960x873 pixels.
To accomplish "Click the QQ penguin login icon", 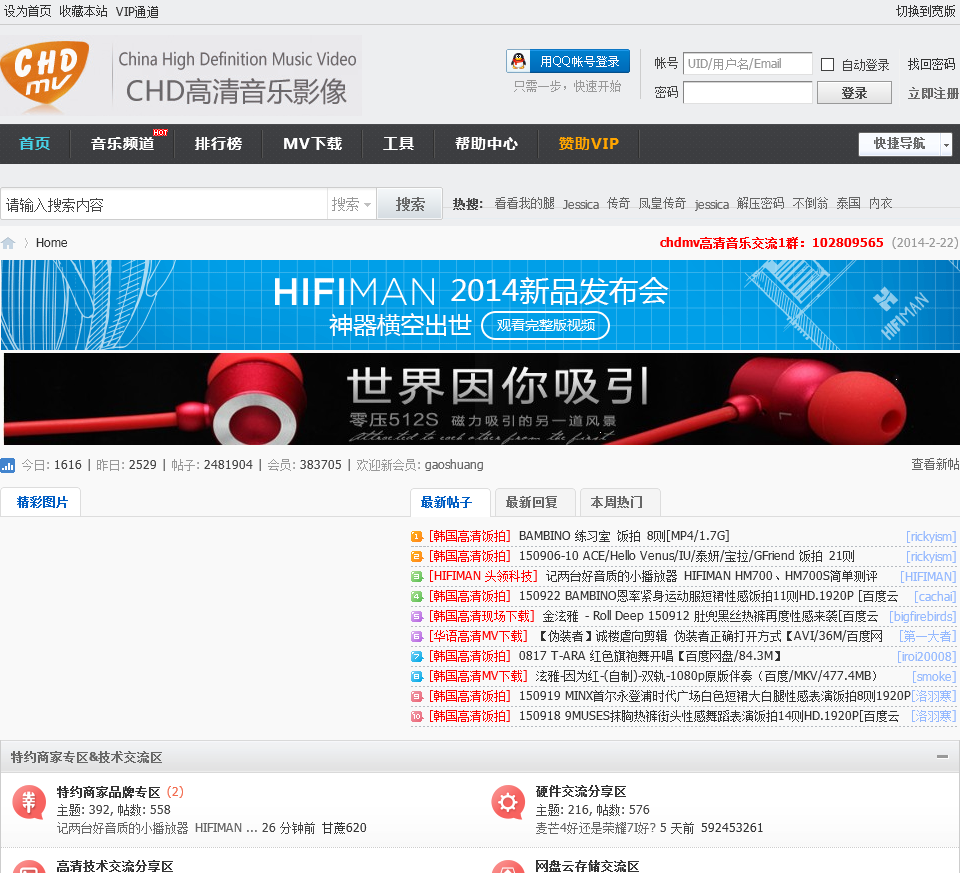I will coord(519,61).
